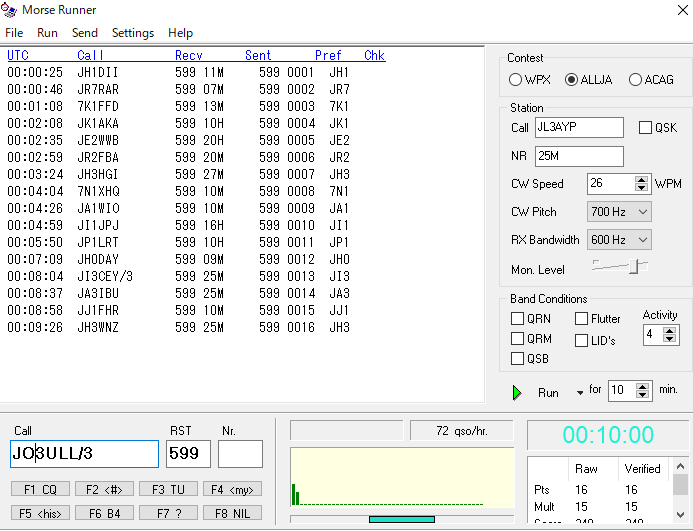Click the Sent column header
The width and height of the screenshot is (693, 531).
[x=258, y=55]
